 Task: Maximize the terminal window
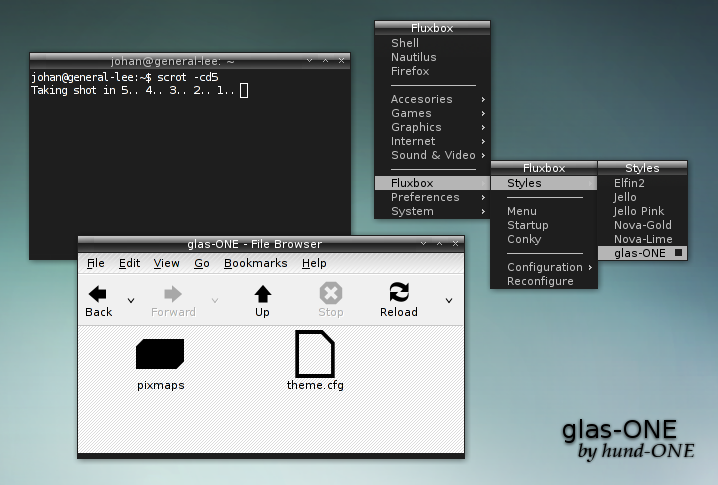pos(326,60)
